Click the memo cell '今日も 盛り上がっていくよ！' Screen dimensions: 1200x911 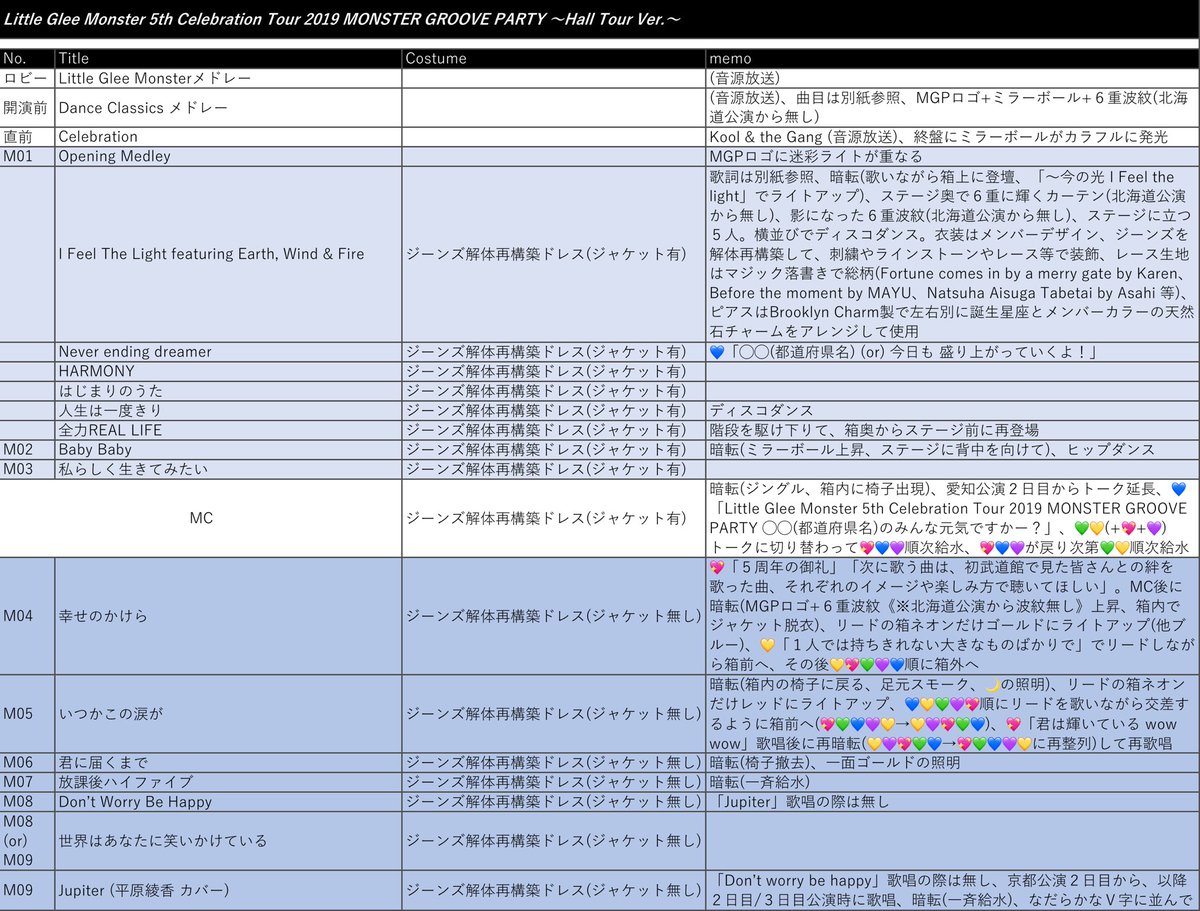[952, 352]
